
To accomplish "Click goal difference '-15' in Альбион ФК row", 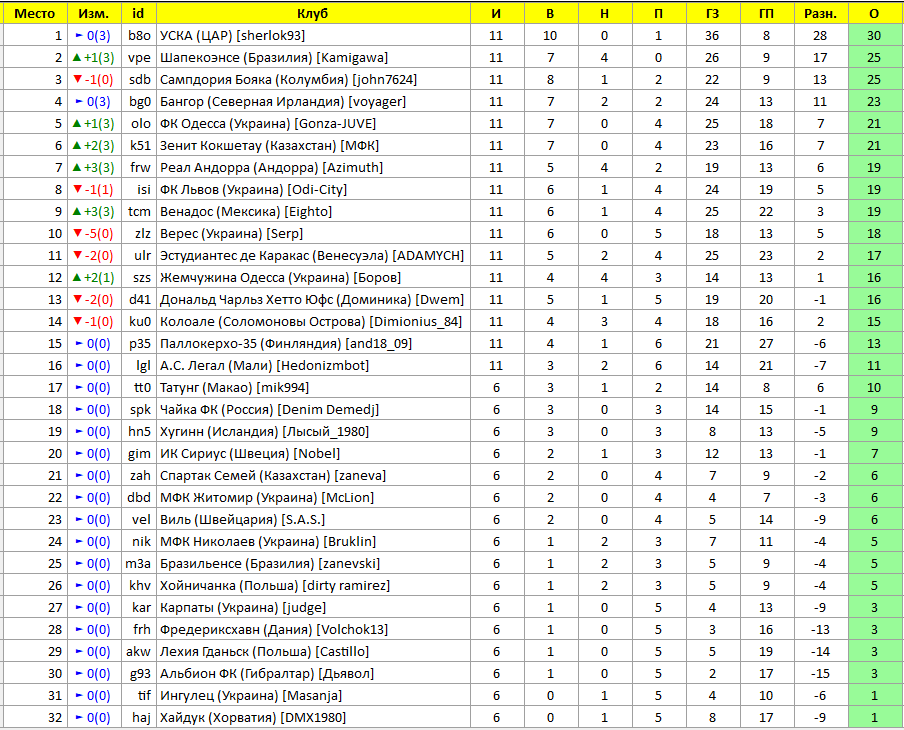I will [820, 673].
